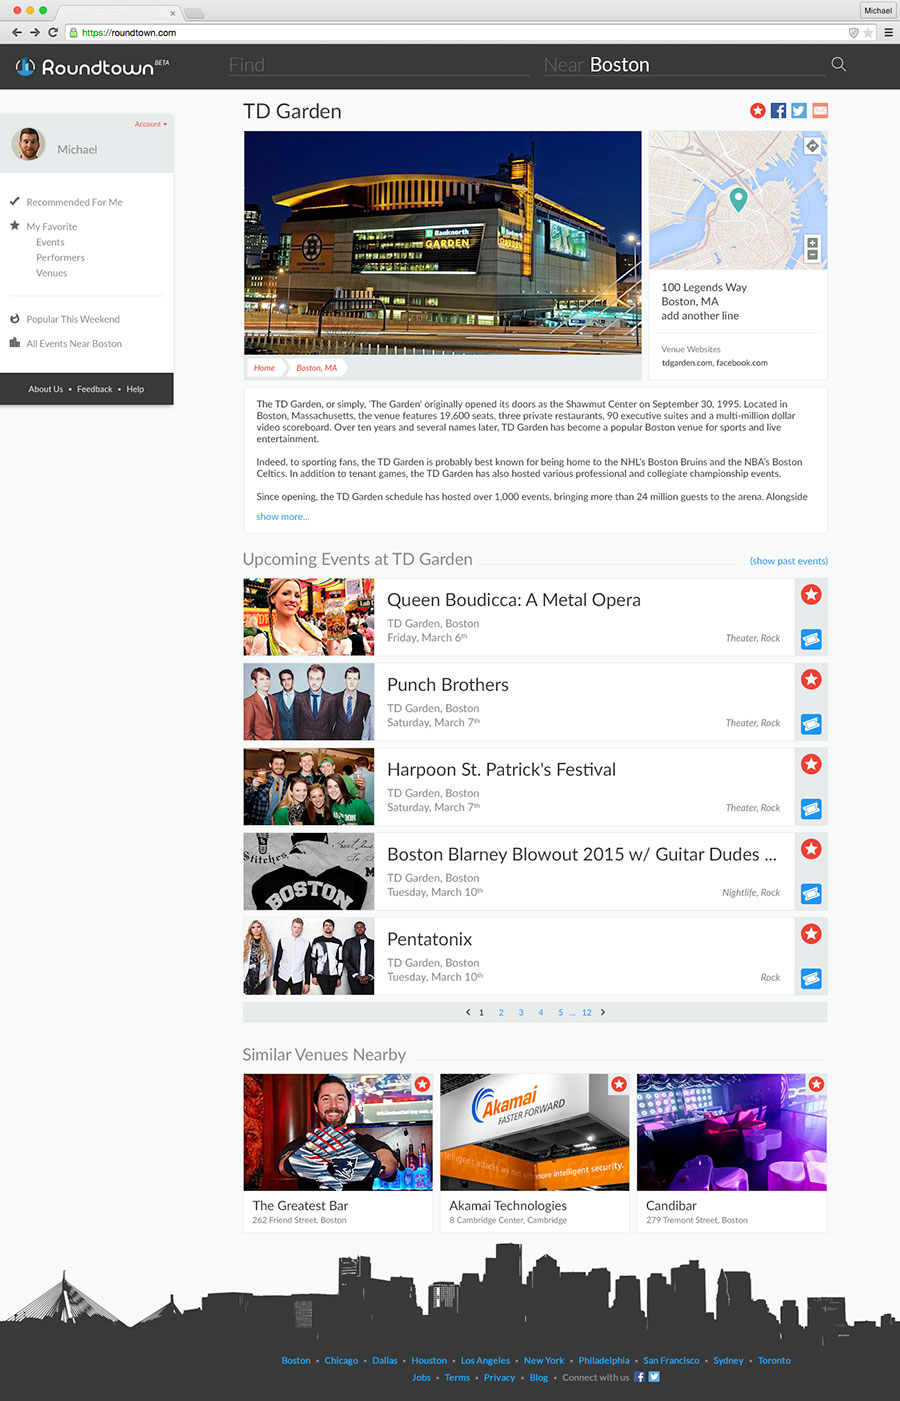Open favorite Performers in sidebar
Image resolution: width=900 pixels, height=1401 pixels.
tap(60, 258)
